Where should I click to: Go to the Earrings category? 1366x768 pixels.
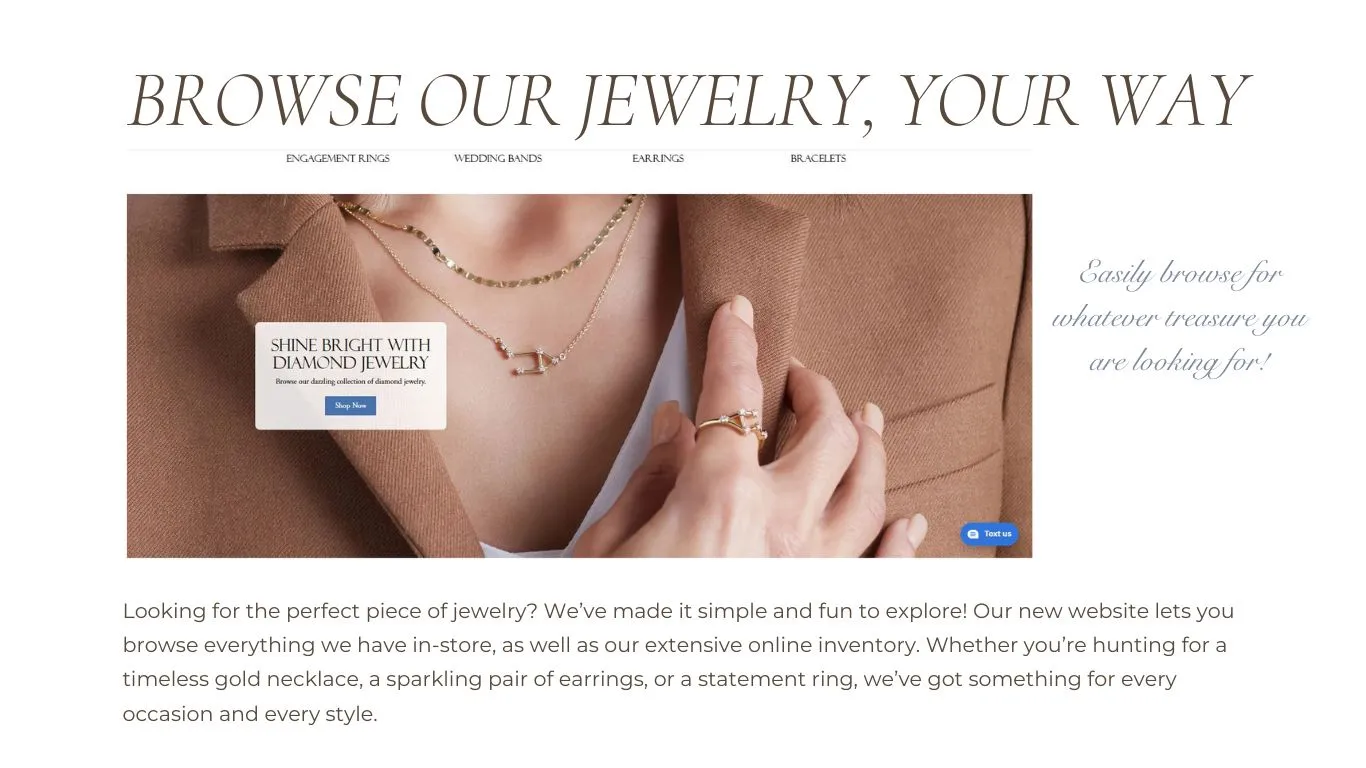pos(658,159)
